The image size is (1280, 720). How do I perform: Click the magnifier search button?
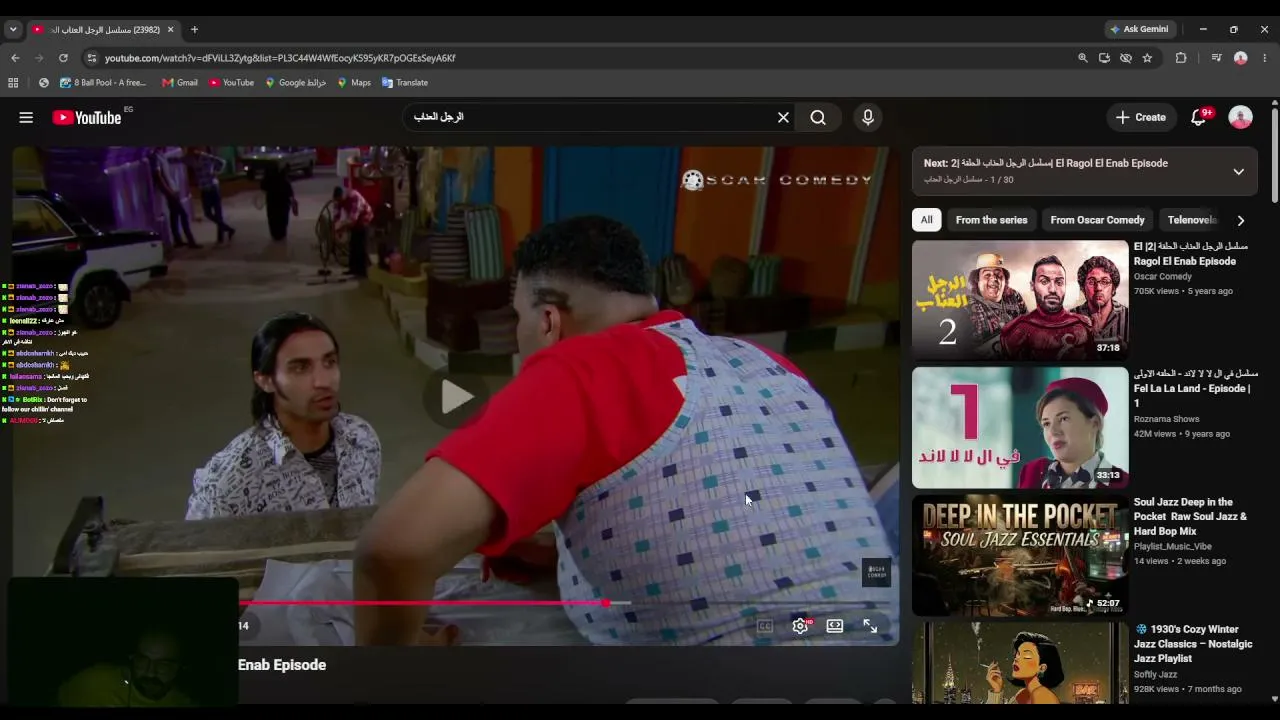point(818,117)
